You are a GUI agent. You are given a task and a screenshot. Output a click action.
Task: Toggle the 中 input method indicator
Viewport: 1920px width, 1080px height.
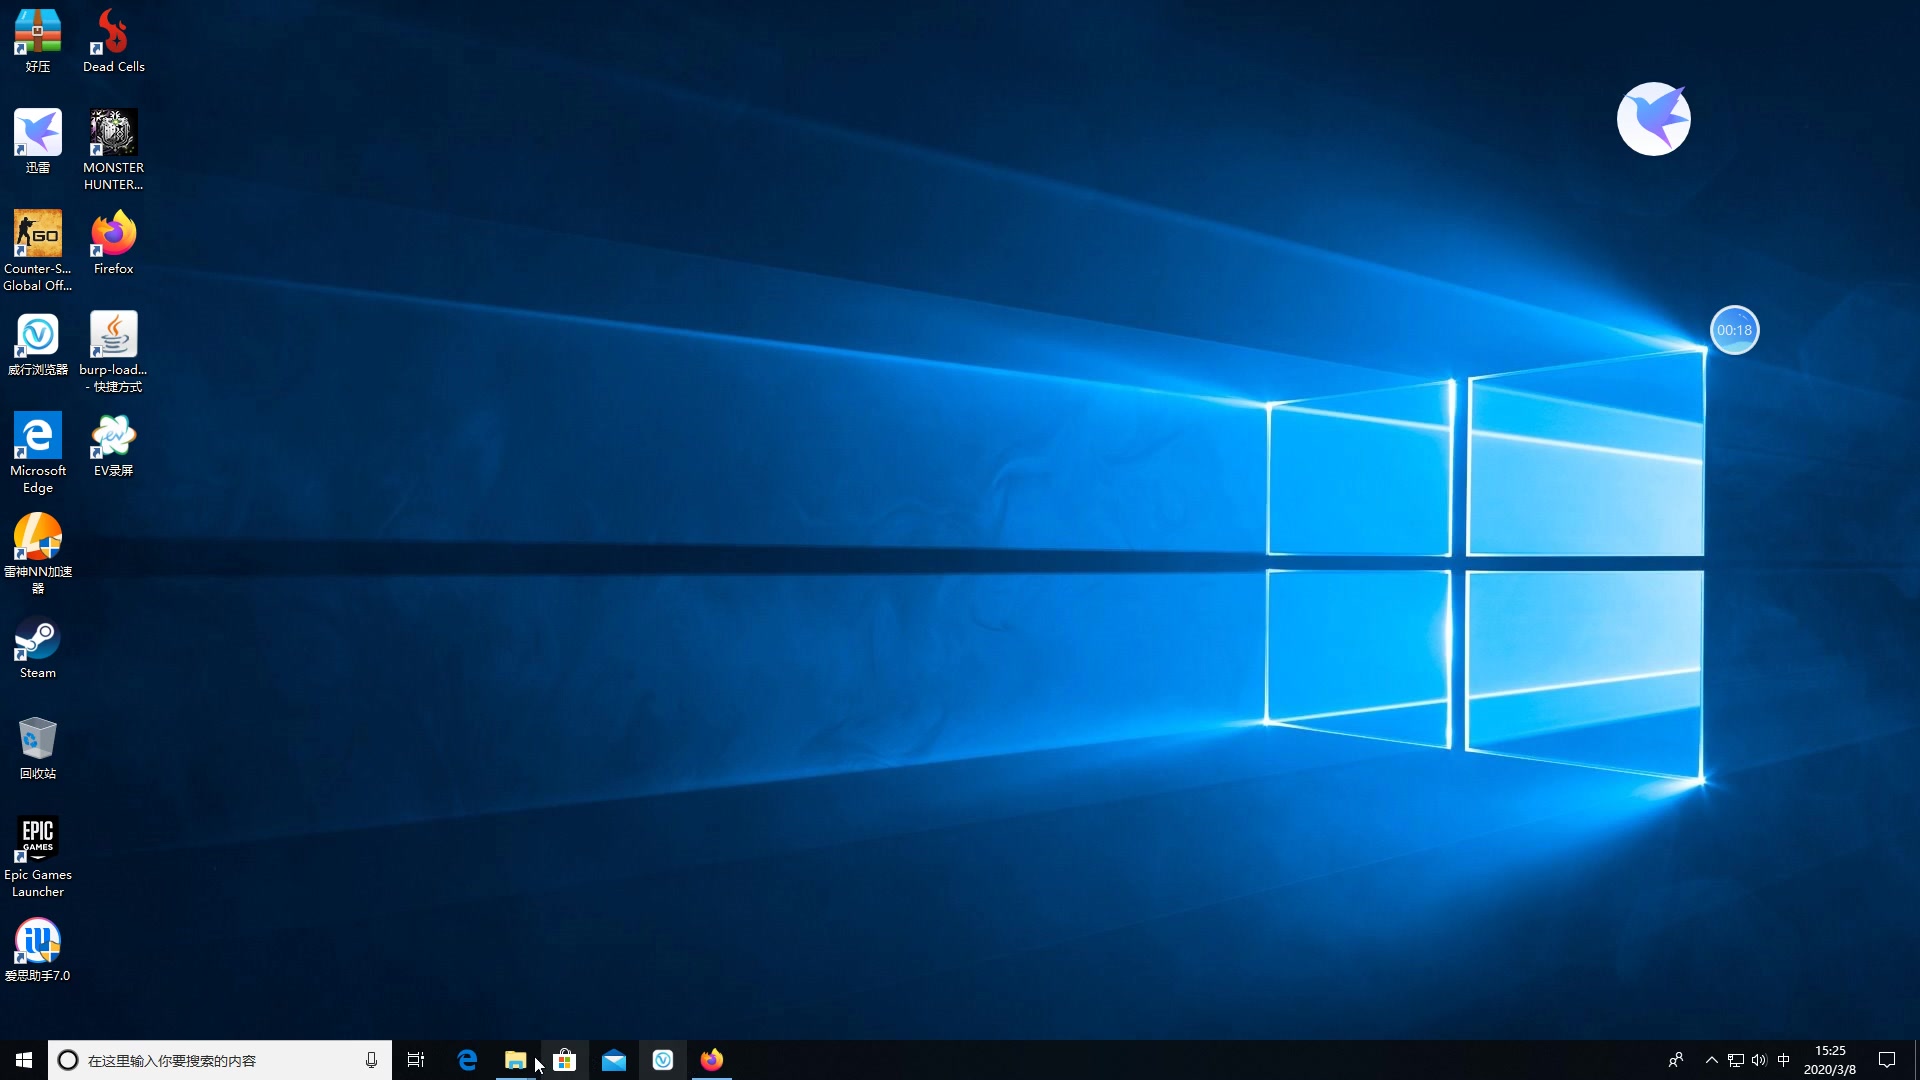coord(1783,1060)
